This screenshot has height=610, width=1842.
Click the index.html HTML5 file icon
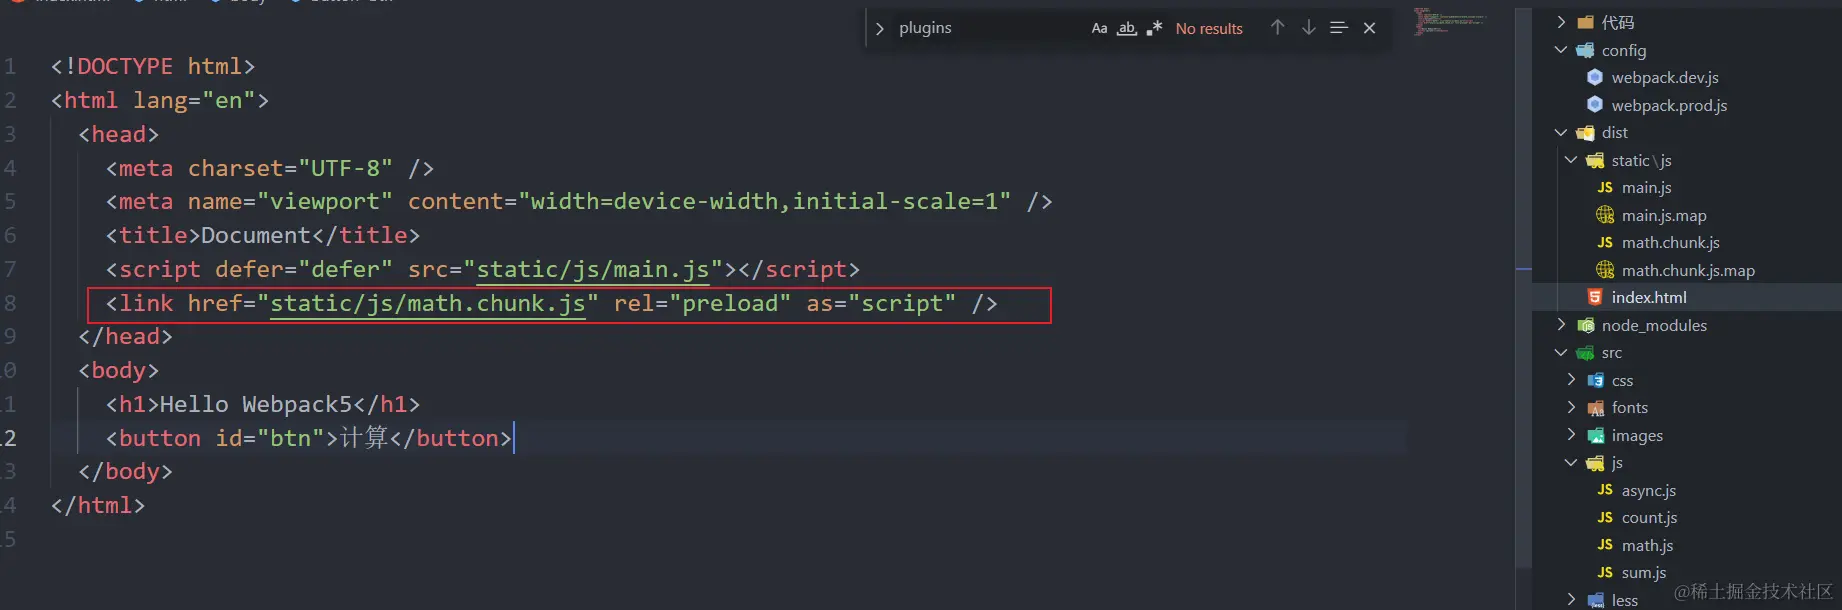(1595, 297)
